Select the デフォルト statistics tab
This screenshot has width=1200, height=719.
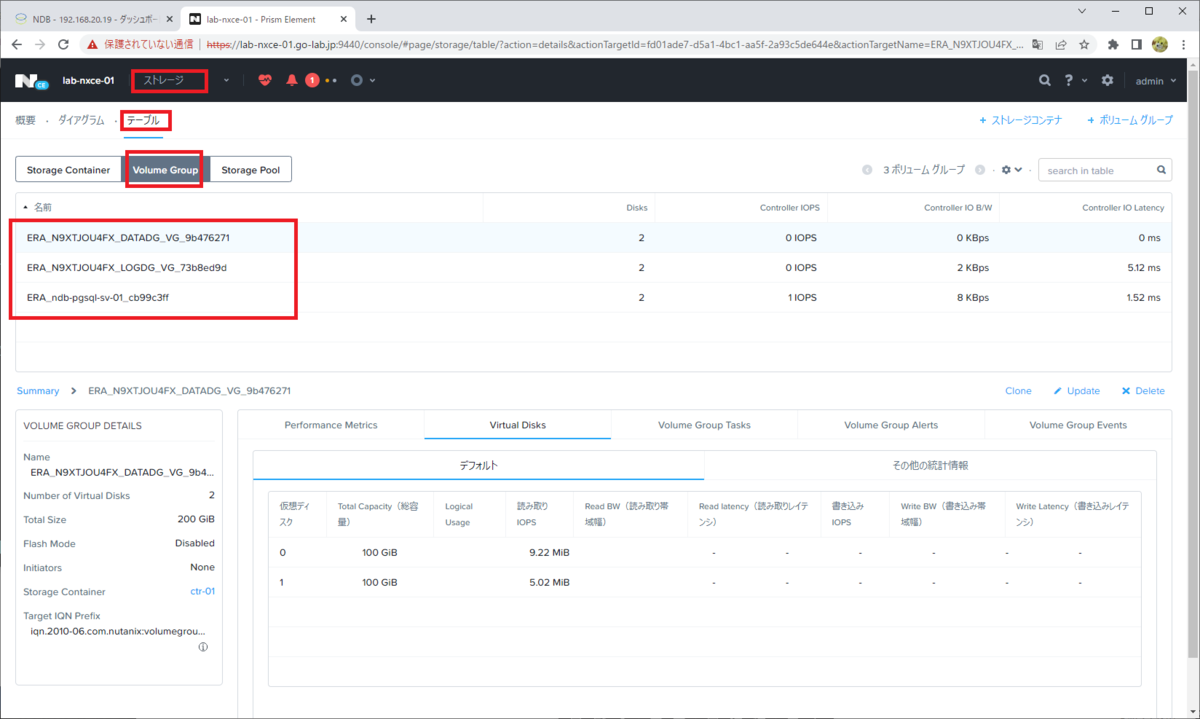pos(479,465)
